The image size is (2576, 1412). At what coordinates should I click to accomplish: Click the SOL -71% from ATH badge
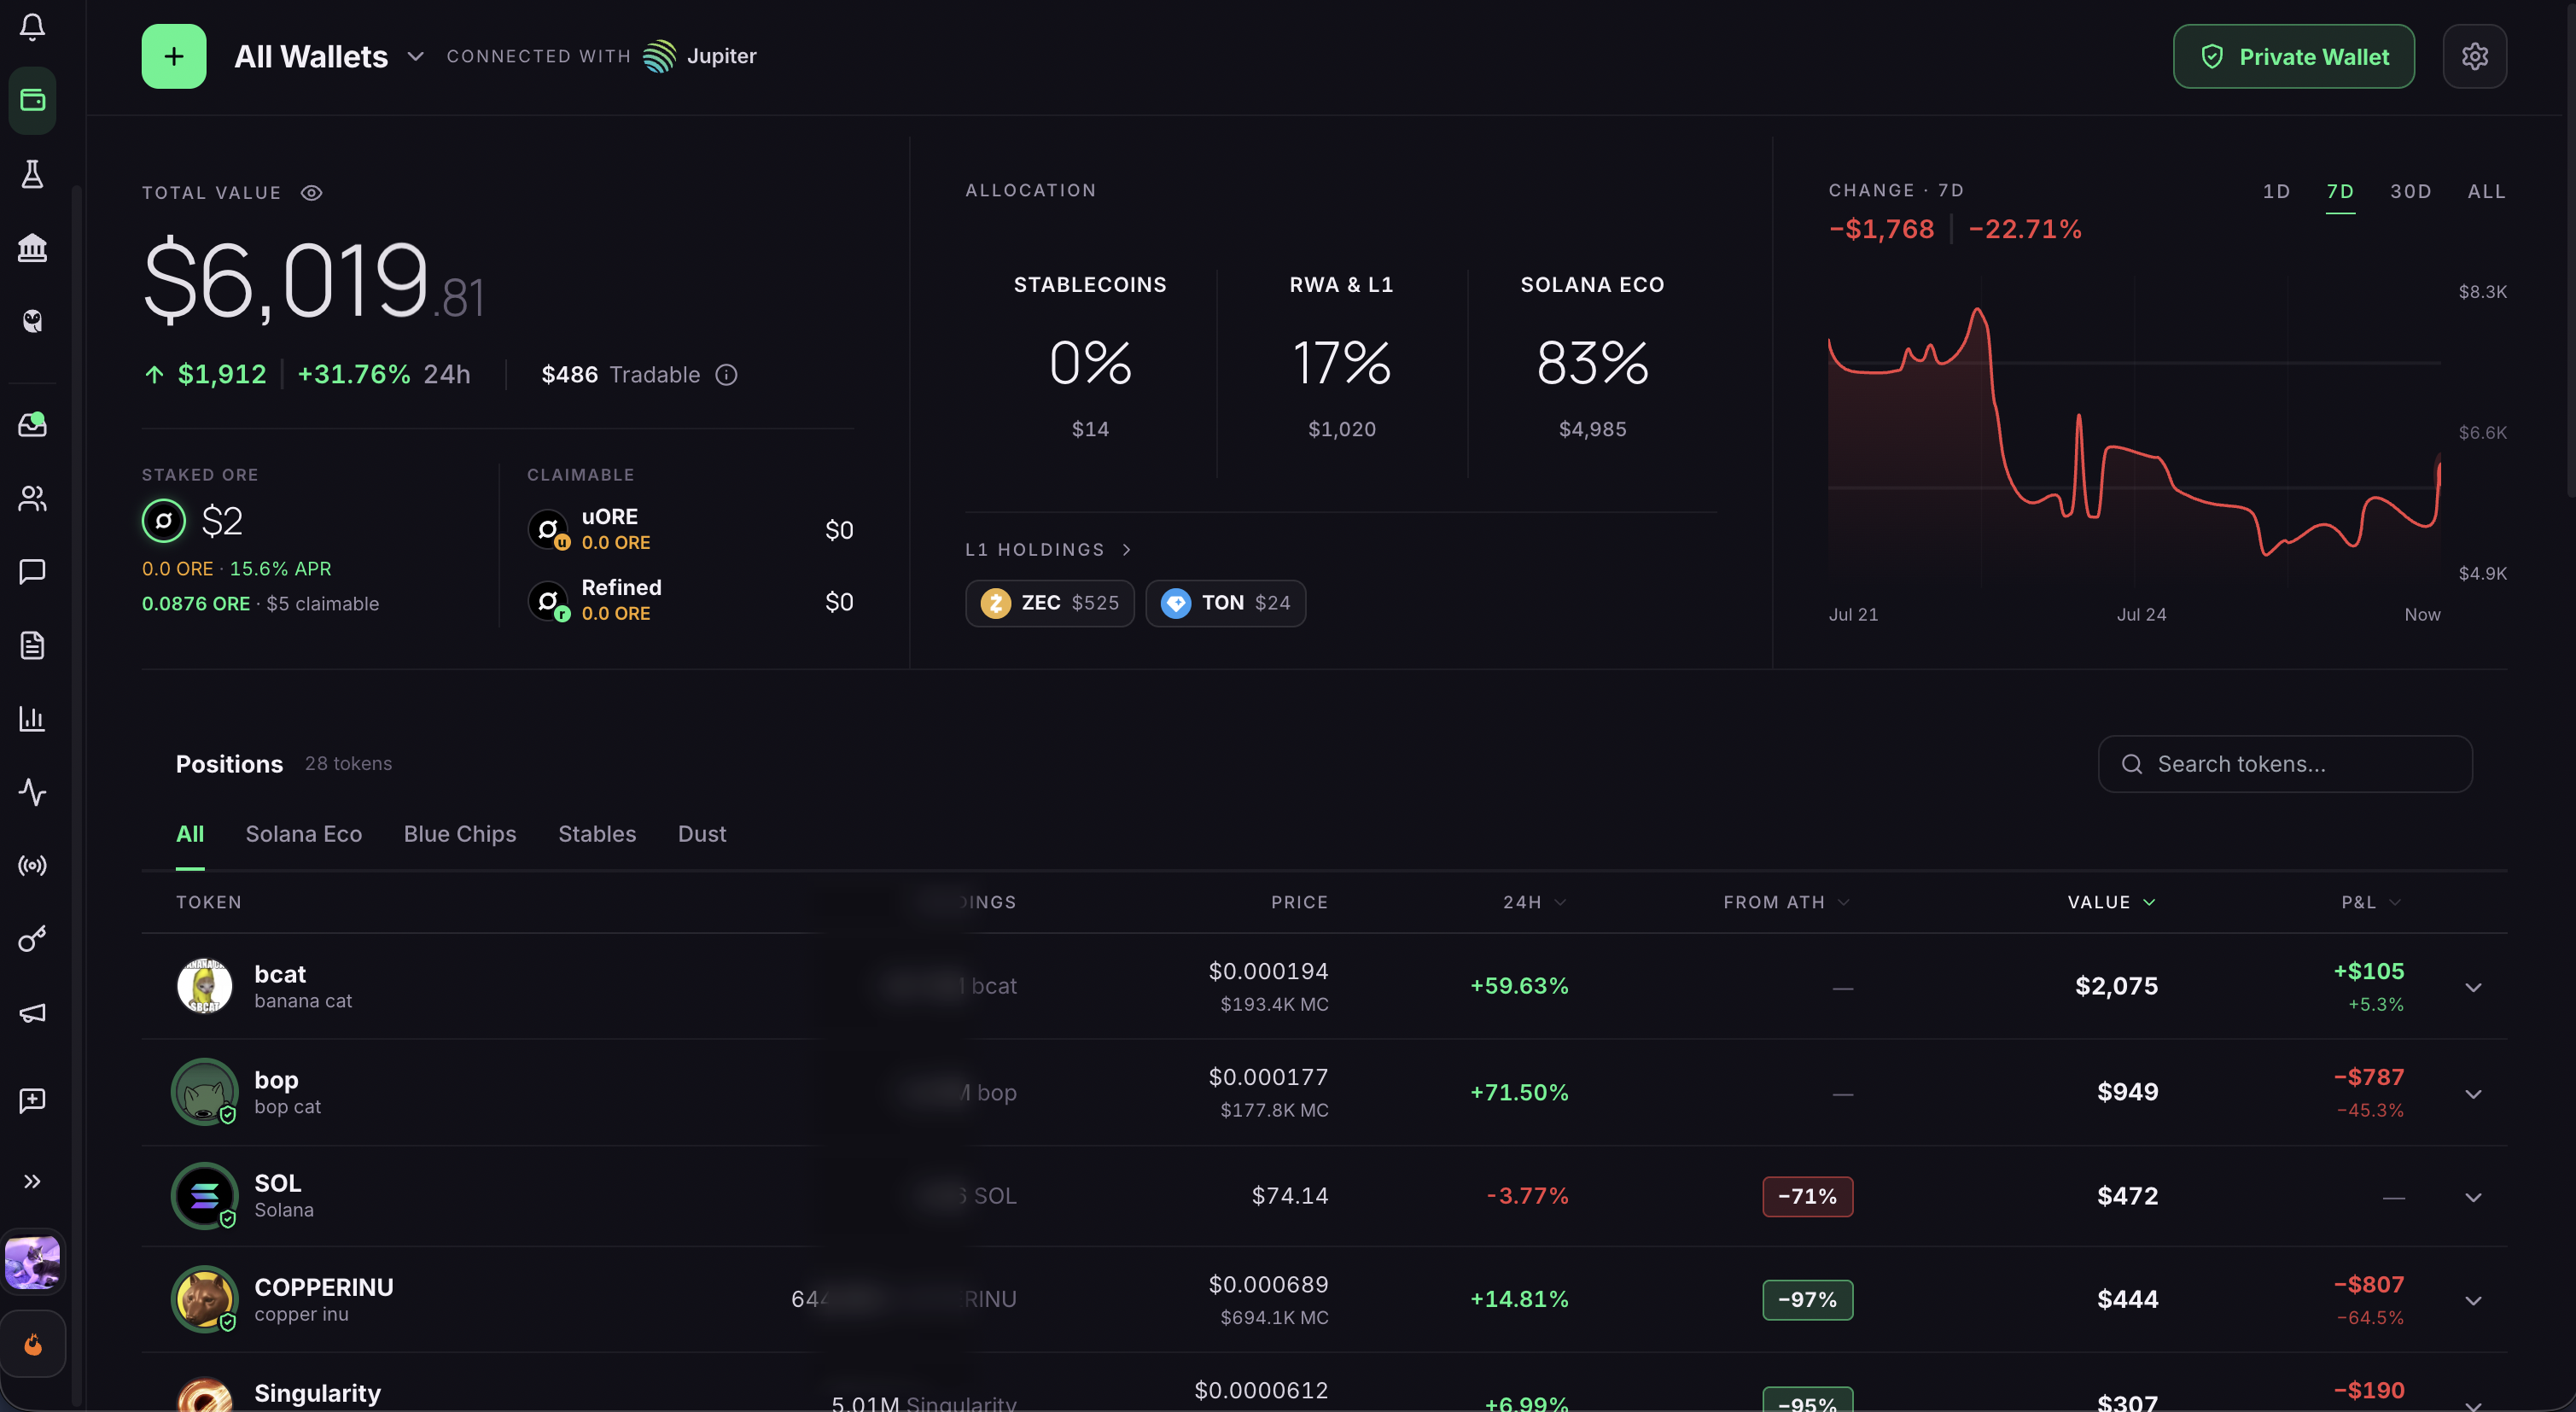pos(1808,1196)
